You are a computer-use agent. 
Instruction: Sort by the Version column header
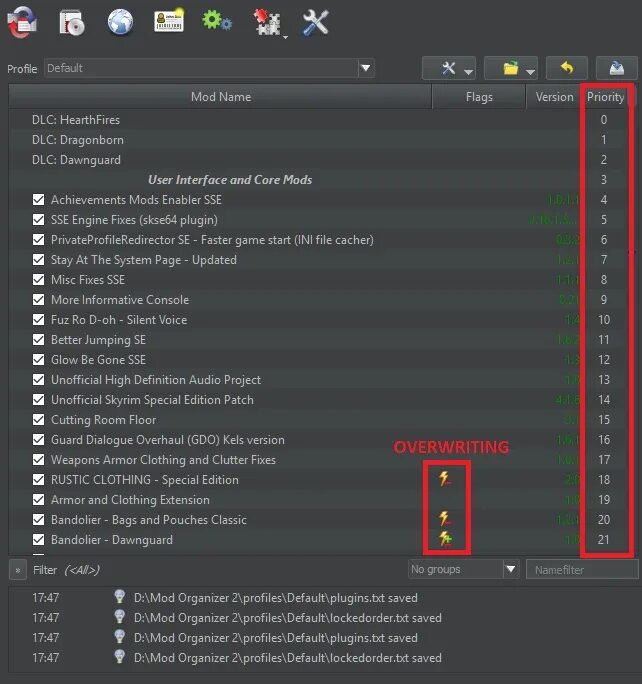pos(554,96)
